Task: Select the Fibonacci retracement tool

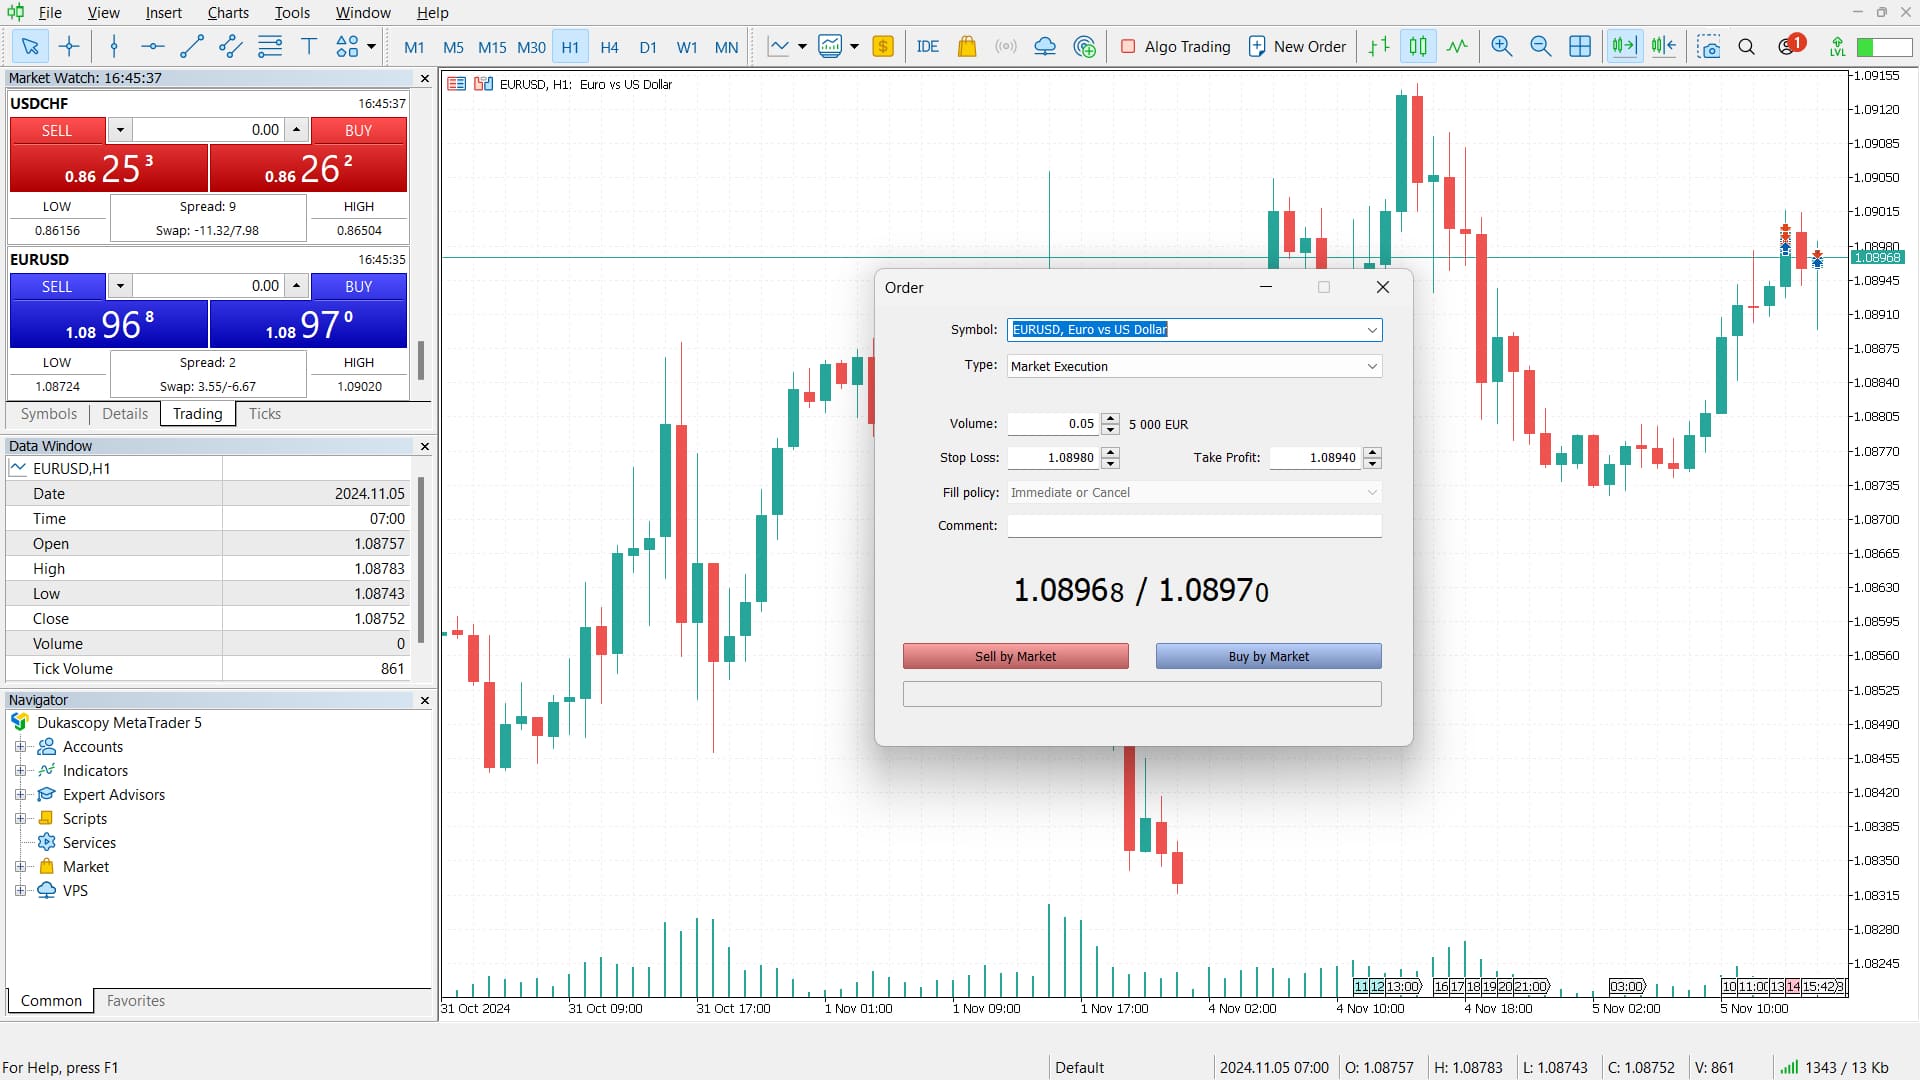Action: tap(270, 46)
